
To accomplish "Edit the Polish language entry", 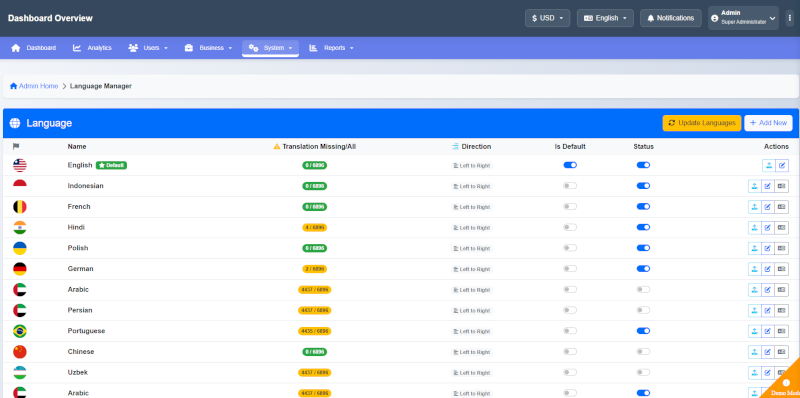I will coord(768,248).
